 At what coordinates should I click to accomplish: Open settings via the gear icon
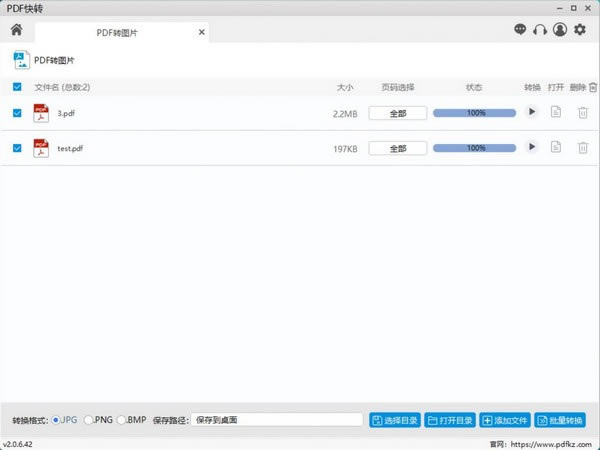[x=580, y=30]
